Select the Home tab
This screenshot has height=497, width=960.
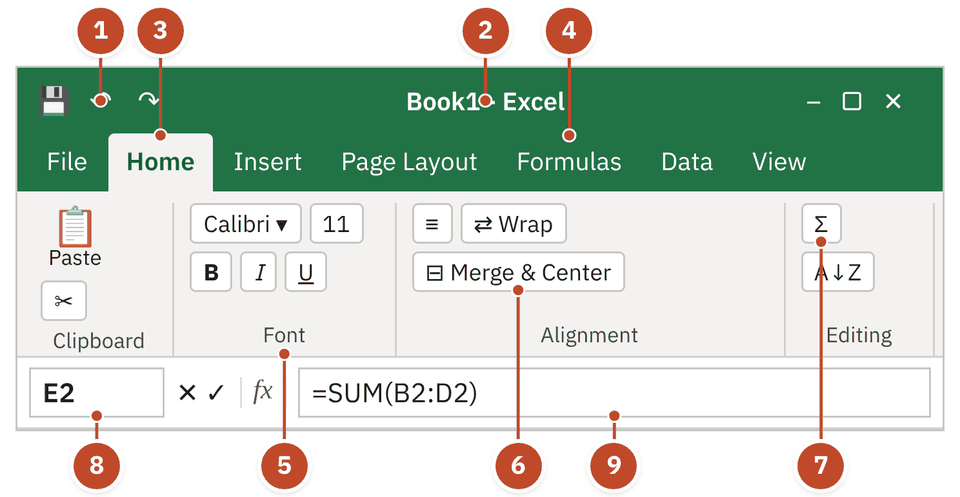(x=161, y=162)
